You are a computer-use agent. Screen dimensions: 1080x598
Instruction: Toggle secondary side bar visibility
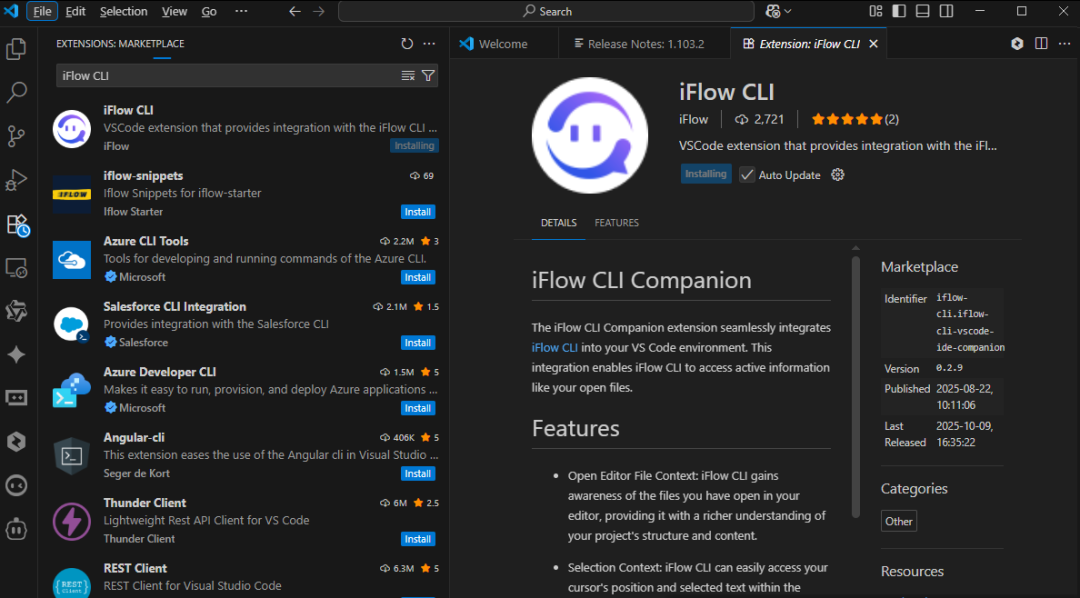(x=946, y=11)
